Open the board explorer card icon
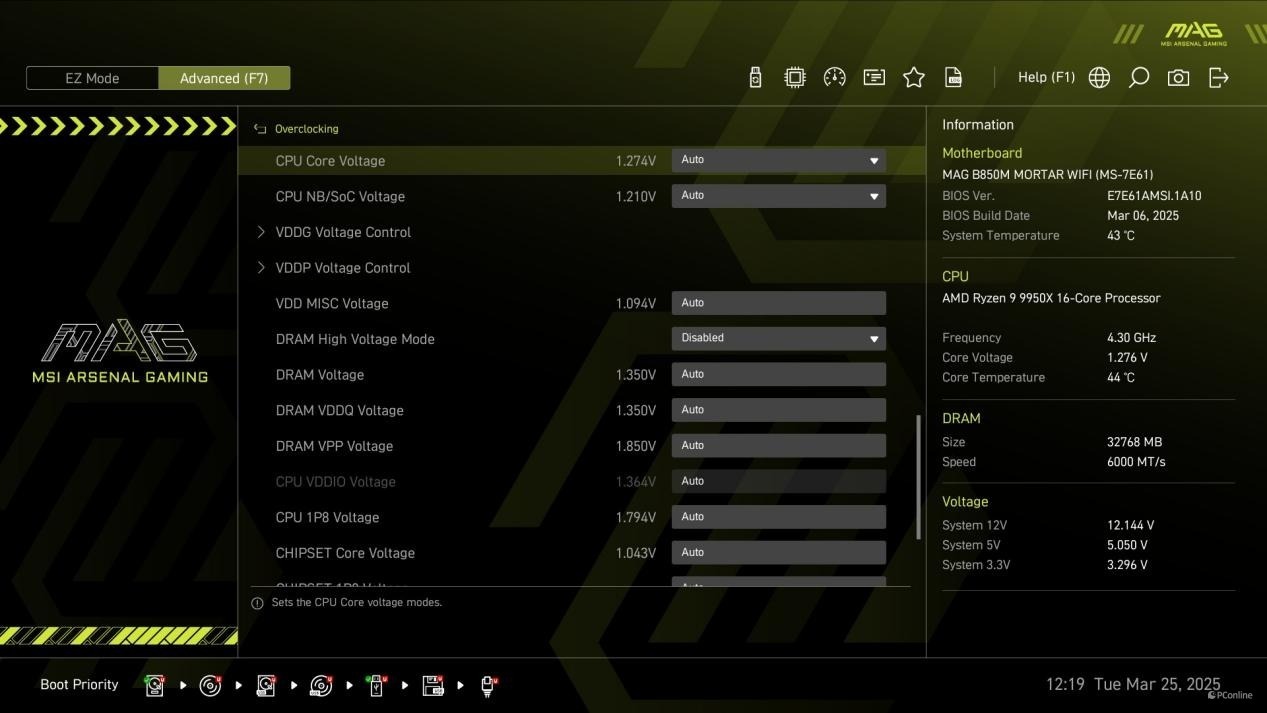The image size is (1267, 713). (874, 78)
